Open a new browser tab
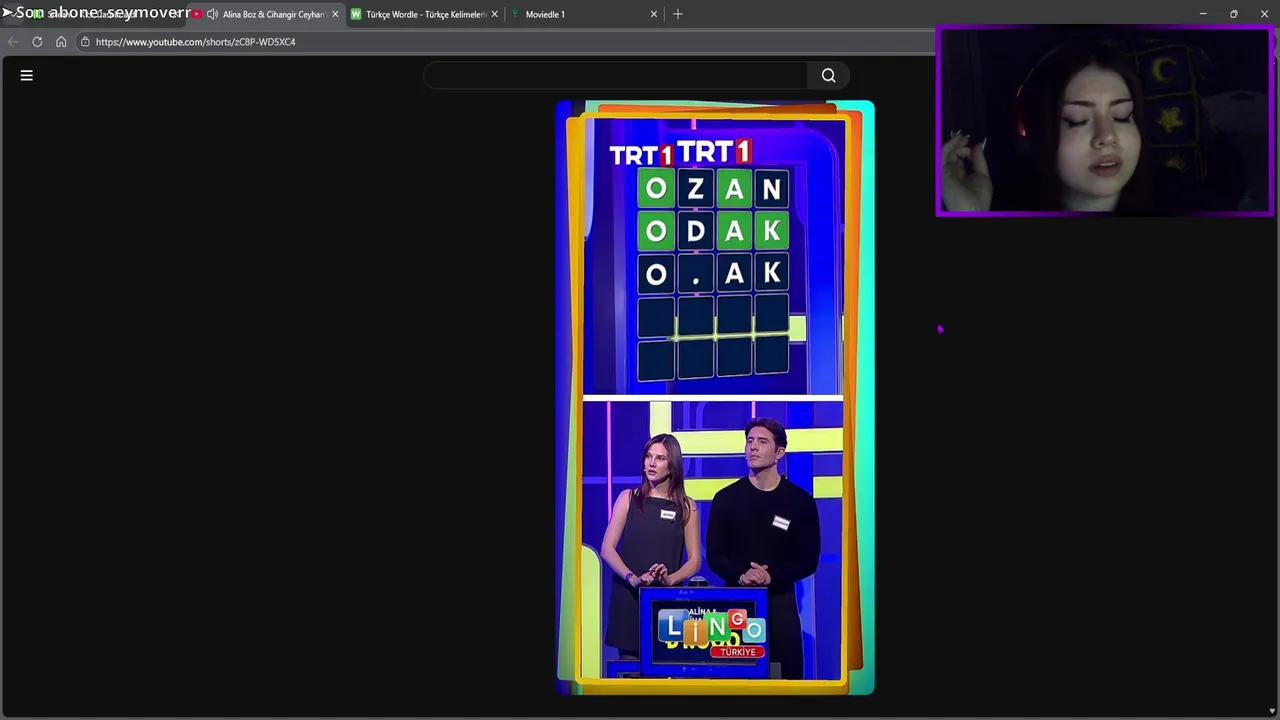This screenshot has width=1280, height=720. [x=678, y=14]
